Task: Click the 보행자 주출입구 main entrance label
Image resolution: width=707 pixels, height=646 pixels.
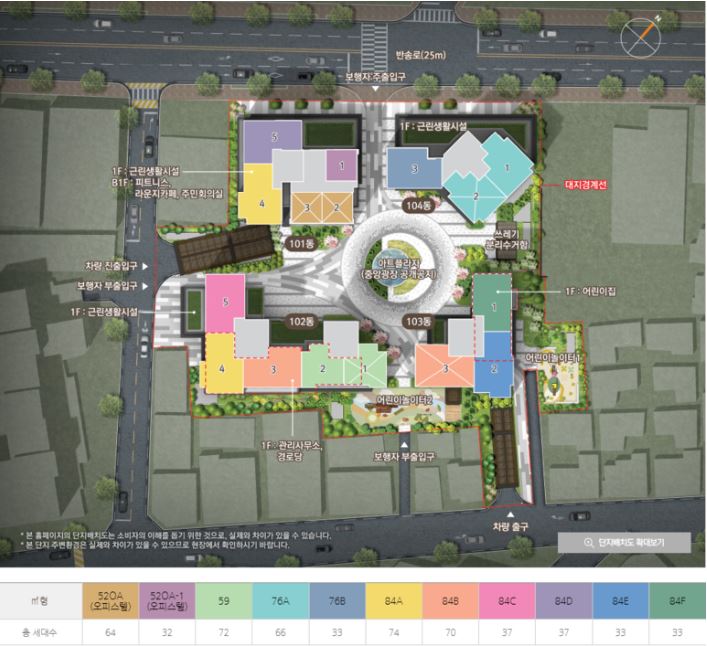Action: 375,77
